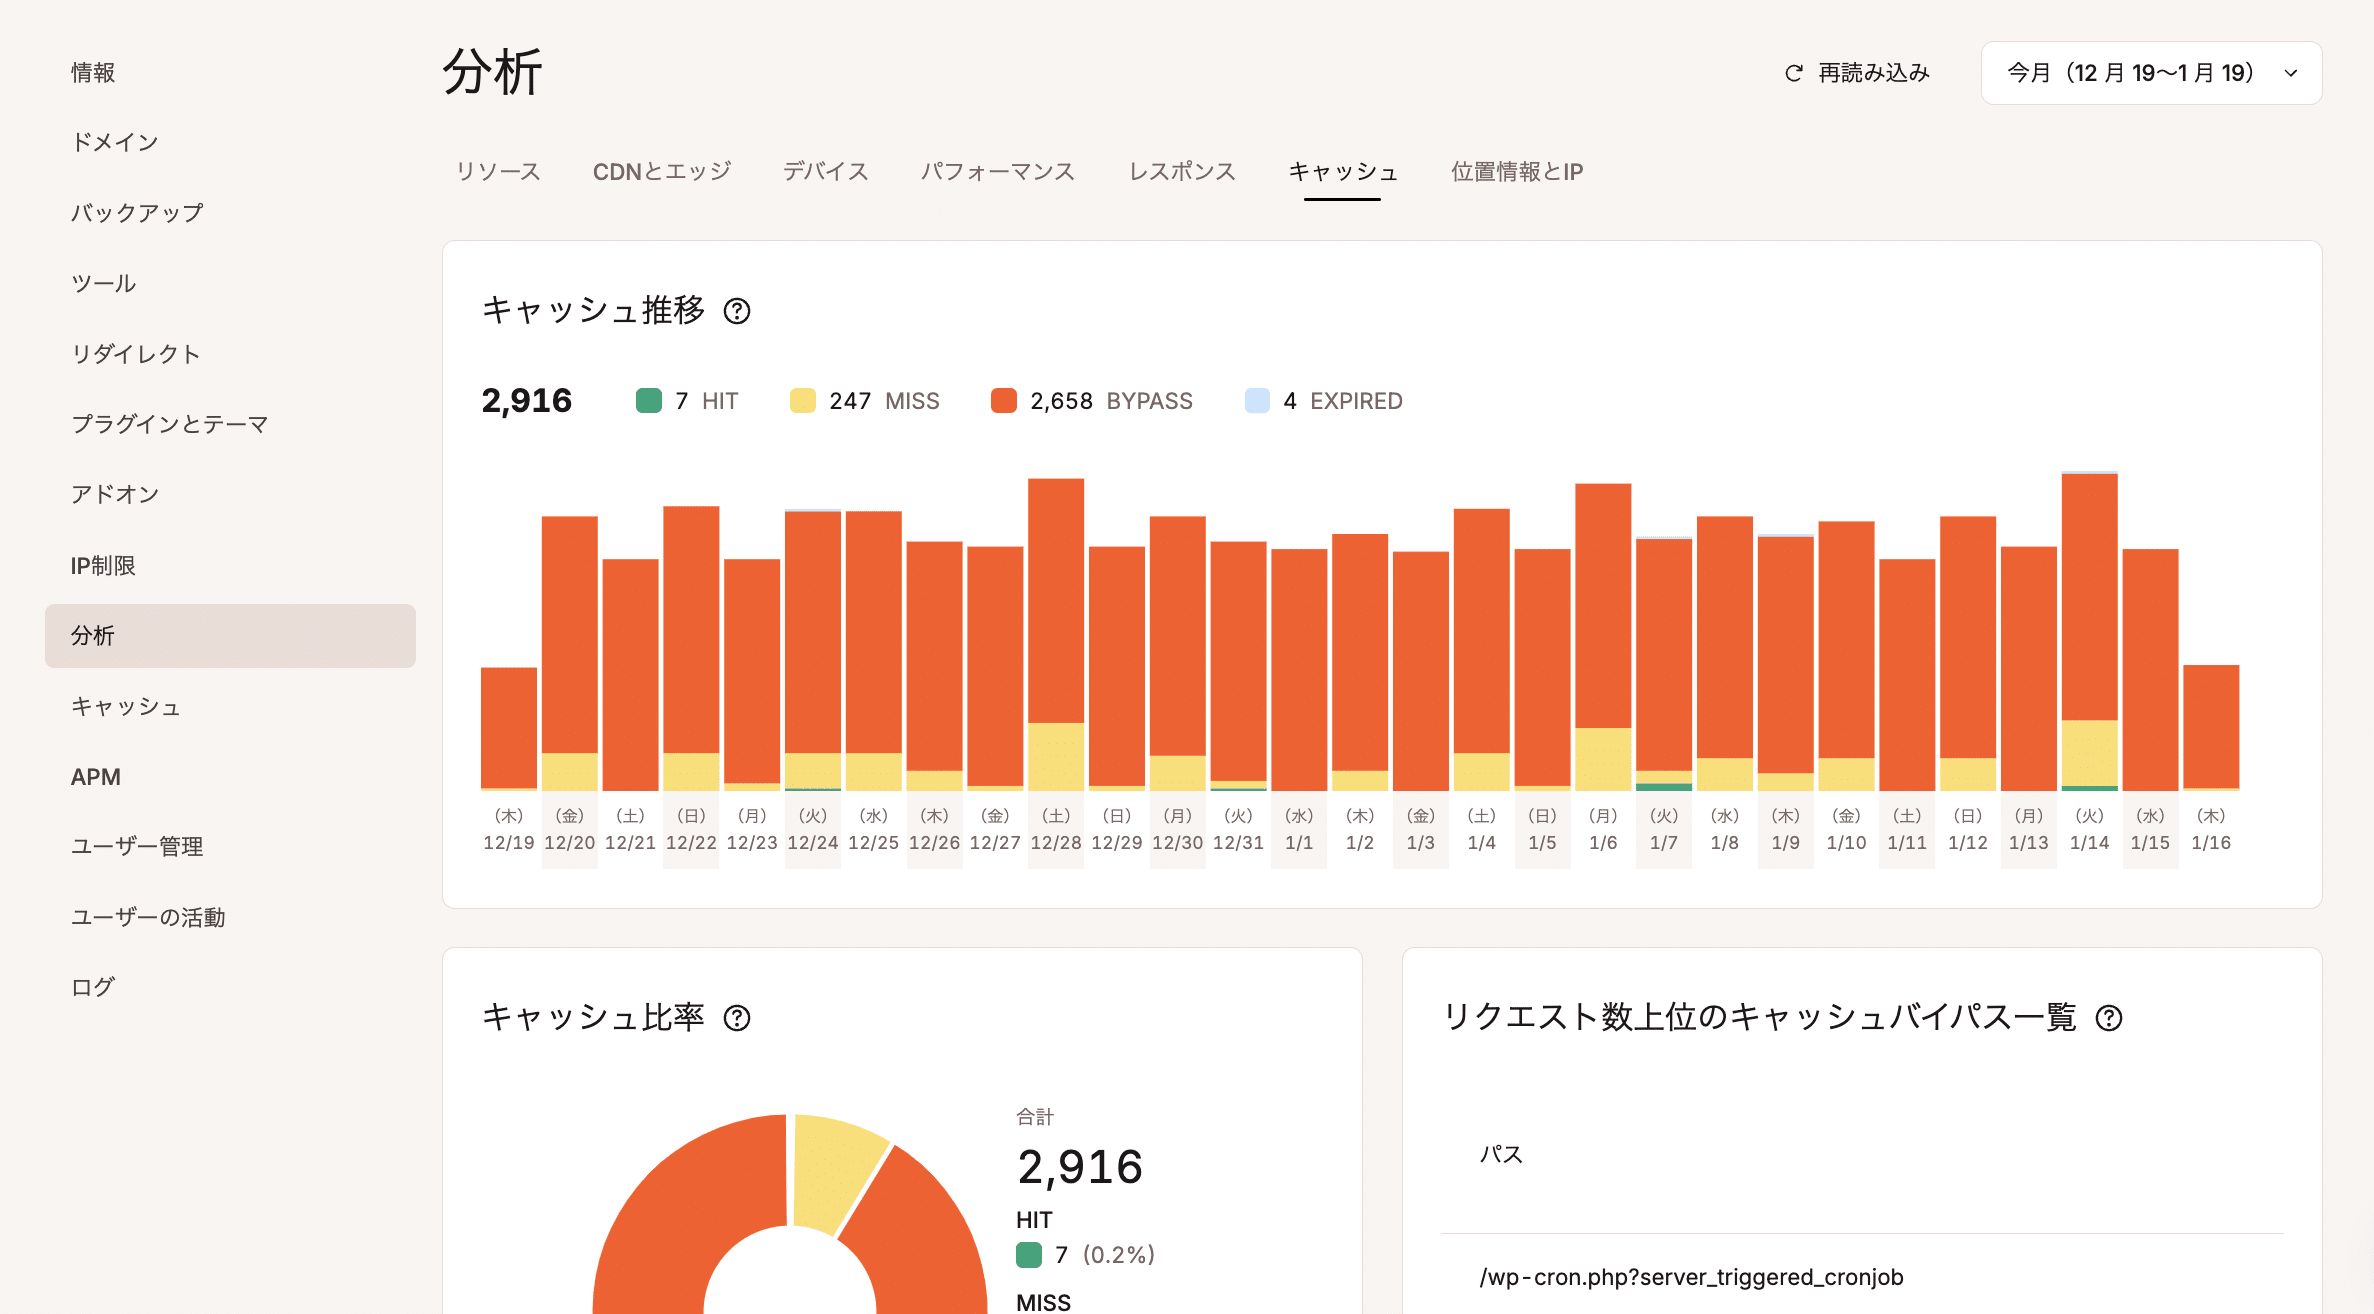Click the 1/7 bar with green HIT
Viewport: 2374px width, 1314px height.
tap(1664, 664)
